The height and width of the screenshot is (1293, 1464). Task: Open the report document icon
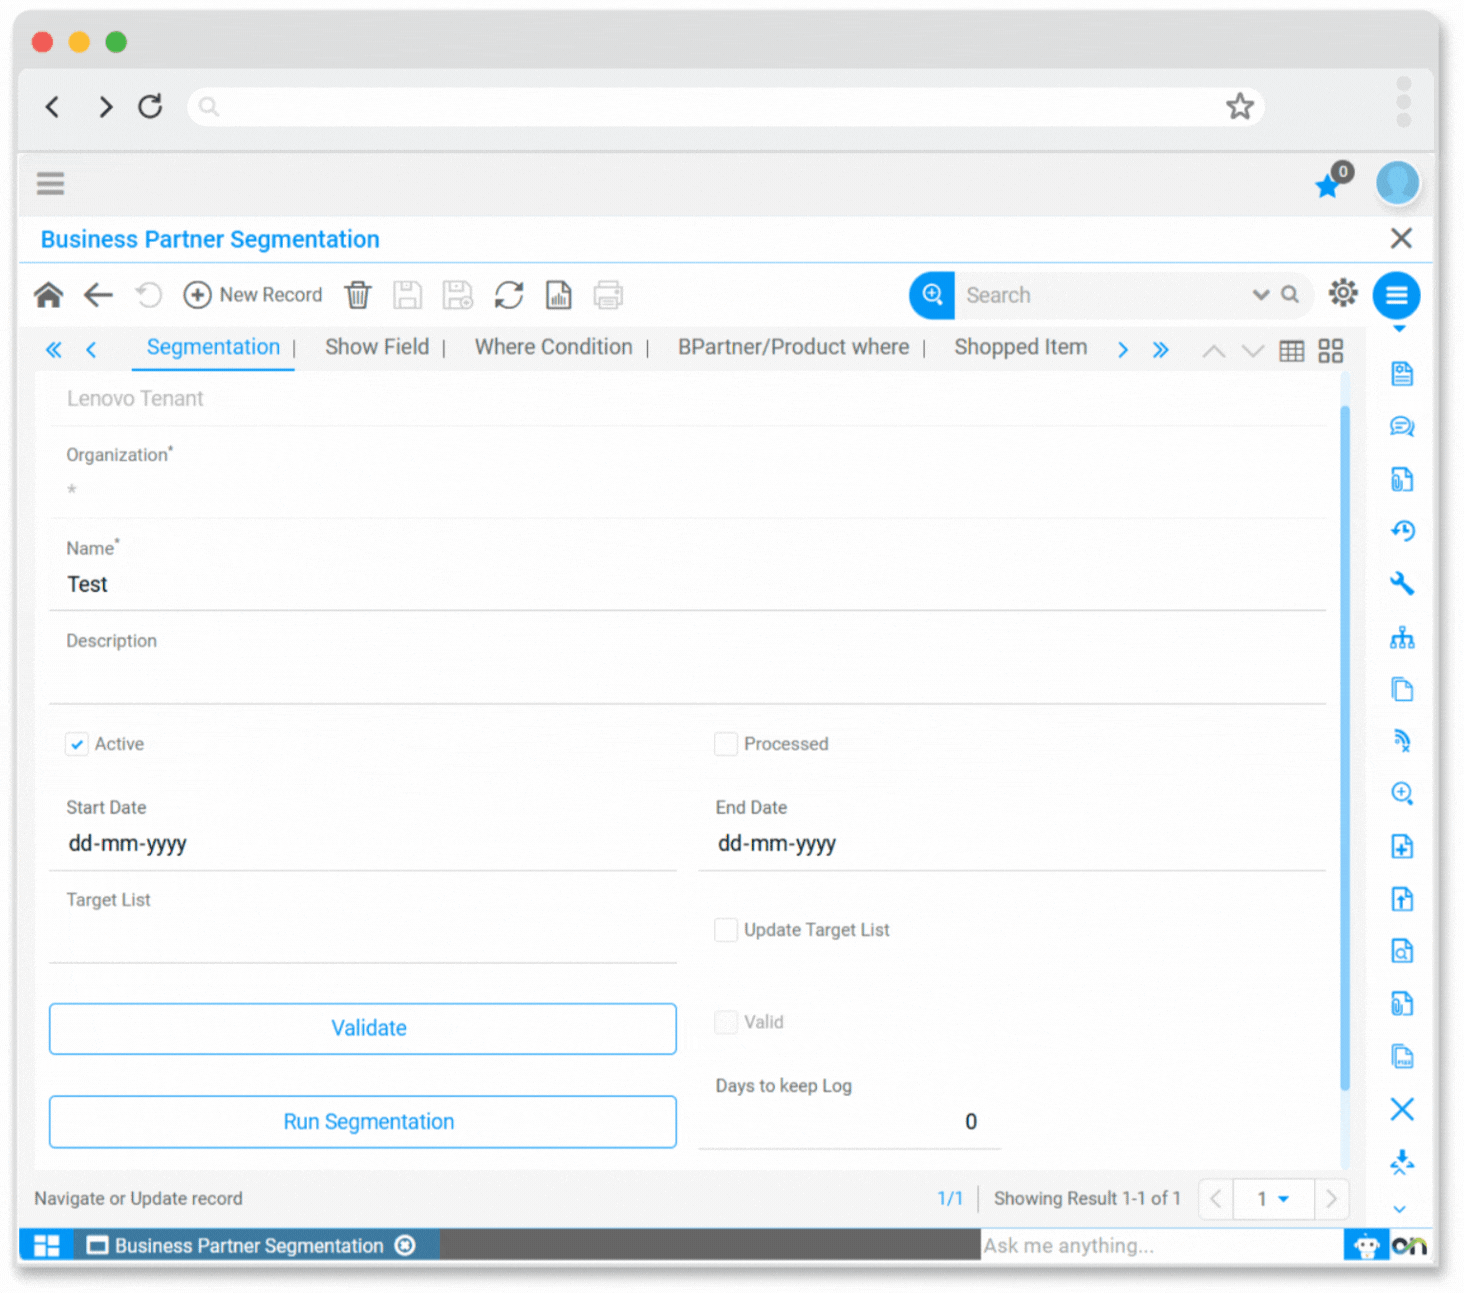click(x=558, y=295)
